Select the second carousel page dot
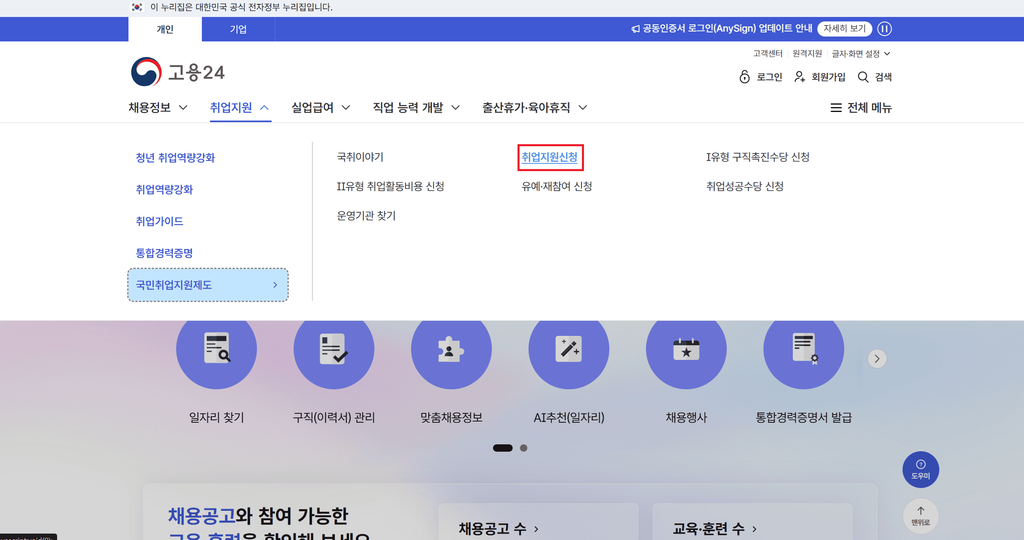The height and width of the screenshot is (540, 1024). click(x=523, y=448)
